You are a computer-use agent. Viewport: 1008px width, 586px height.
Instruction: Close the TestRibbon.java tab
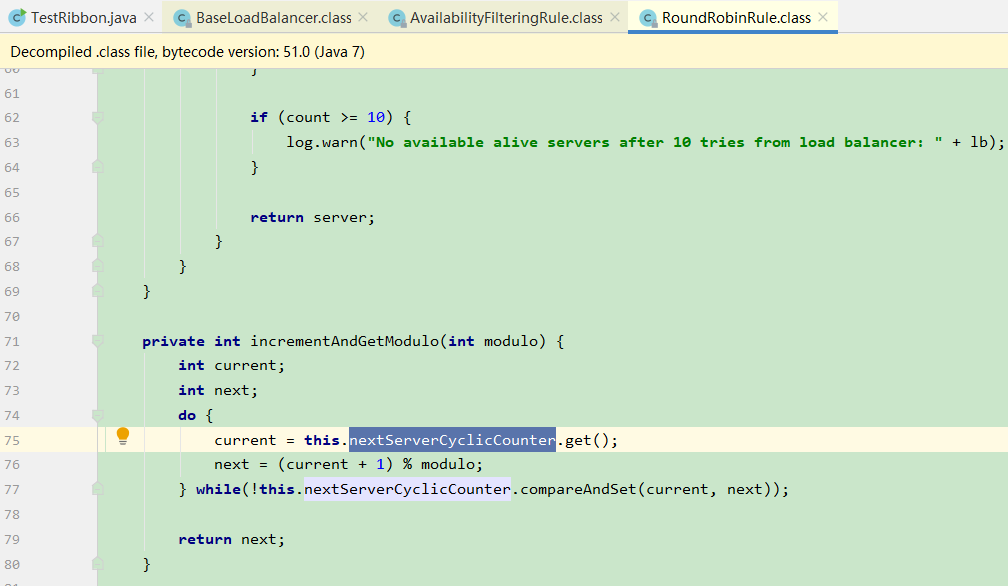point(149,17)
